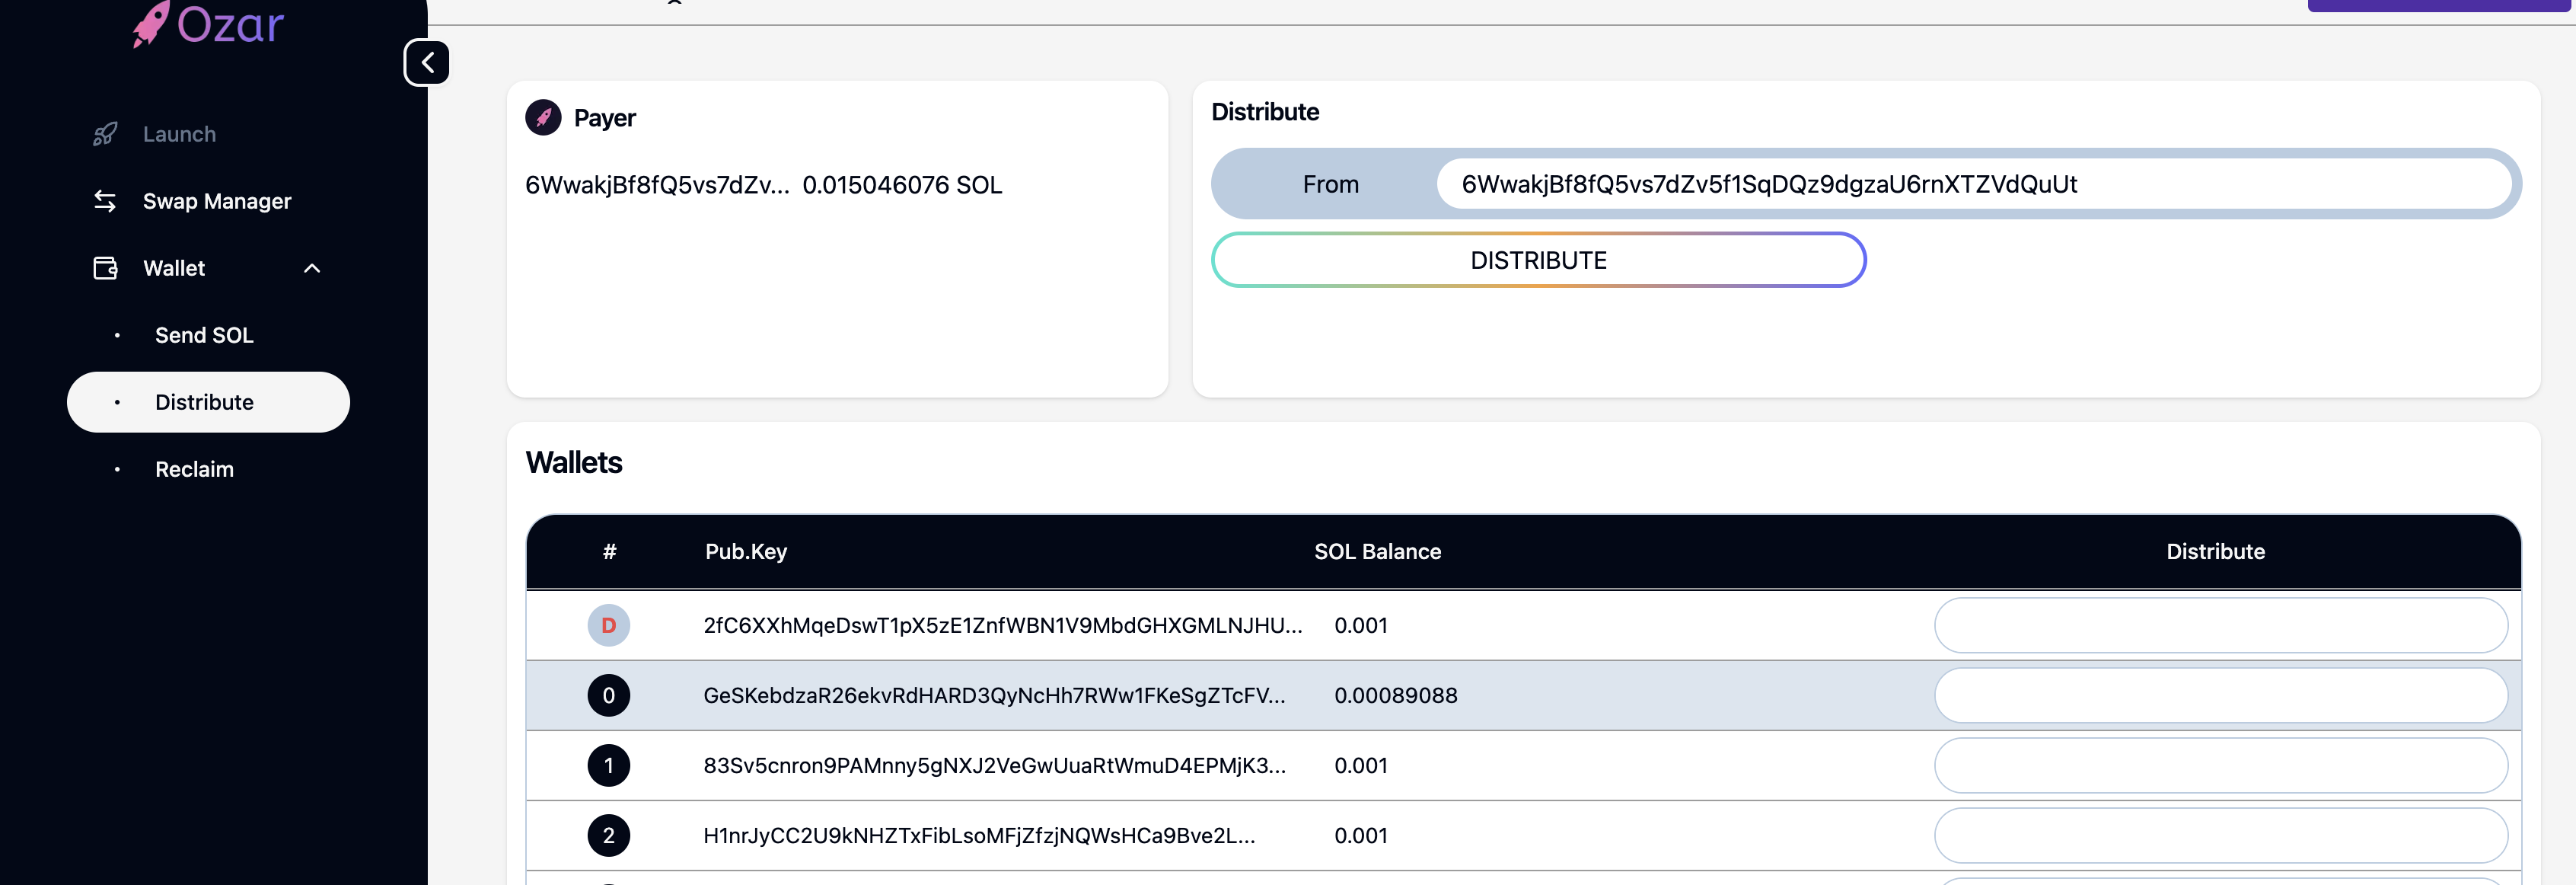Click the red D wallet badge
Viewport: 2576px width, 885px height.
point(608,625)
